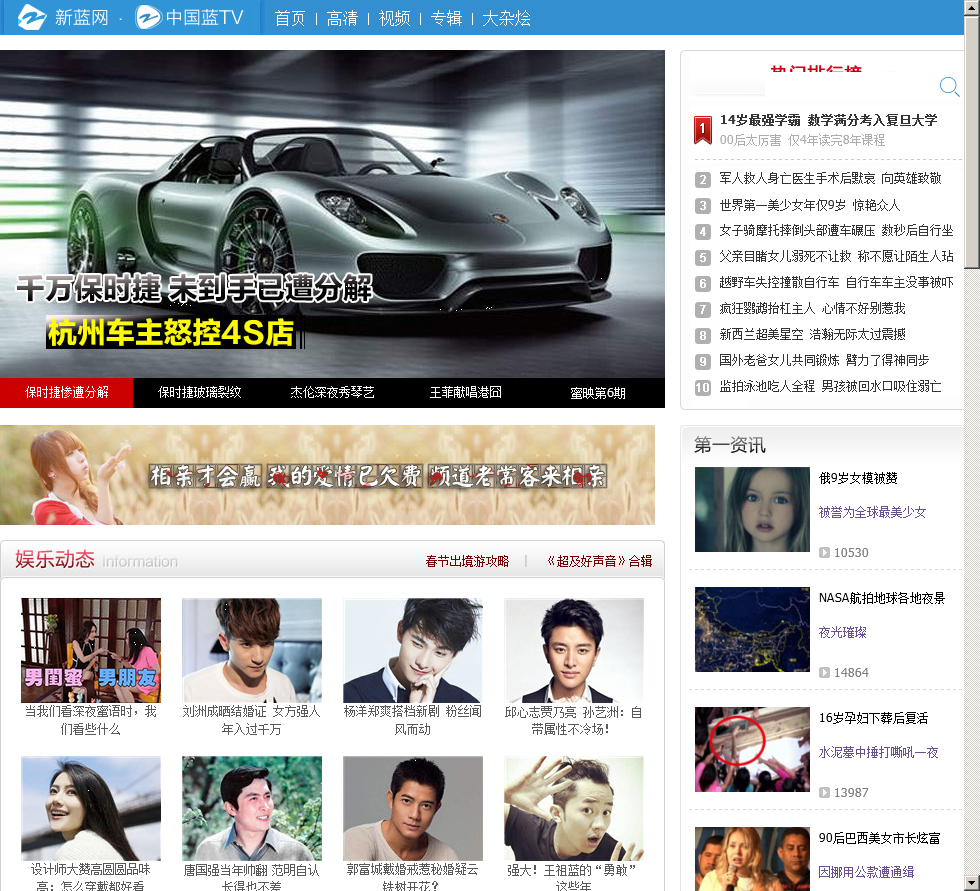980x891 pixels.
Task: Open the 邱心志贾乃亮 photo thumbnail
Action: (x=574, y=650)
